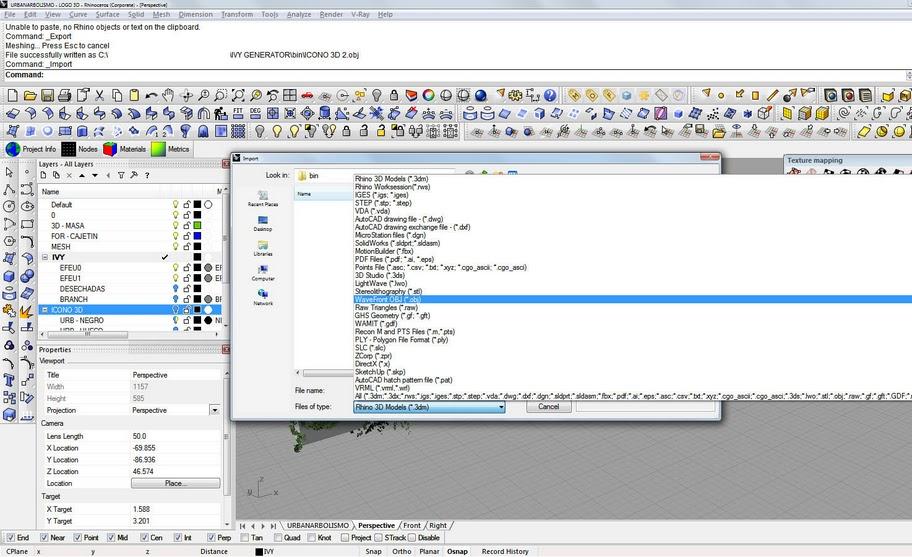This screenshot has width=912, height=557.
Task: Open the File menu
Action: [x=10, y=15]
